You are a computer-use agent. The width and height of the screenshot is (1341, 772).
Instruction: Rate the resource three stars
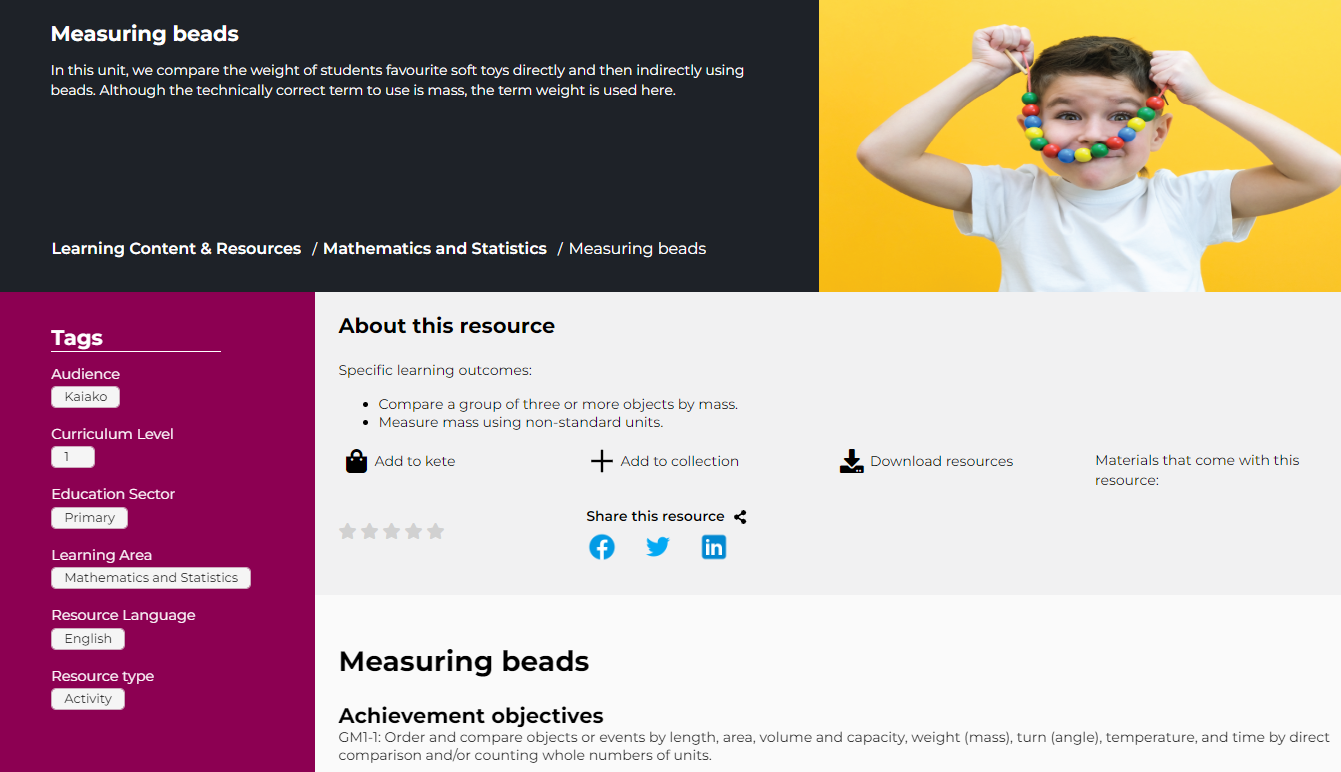392,531
